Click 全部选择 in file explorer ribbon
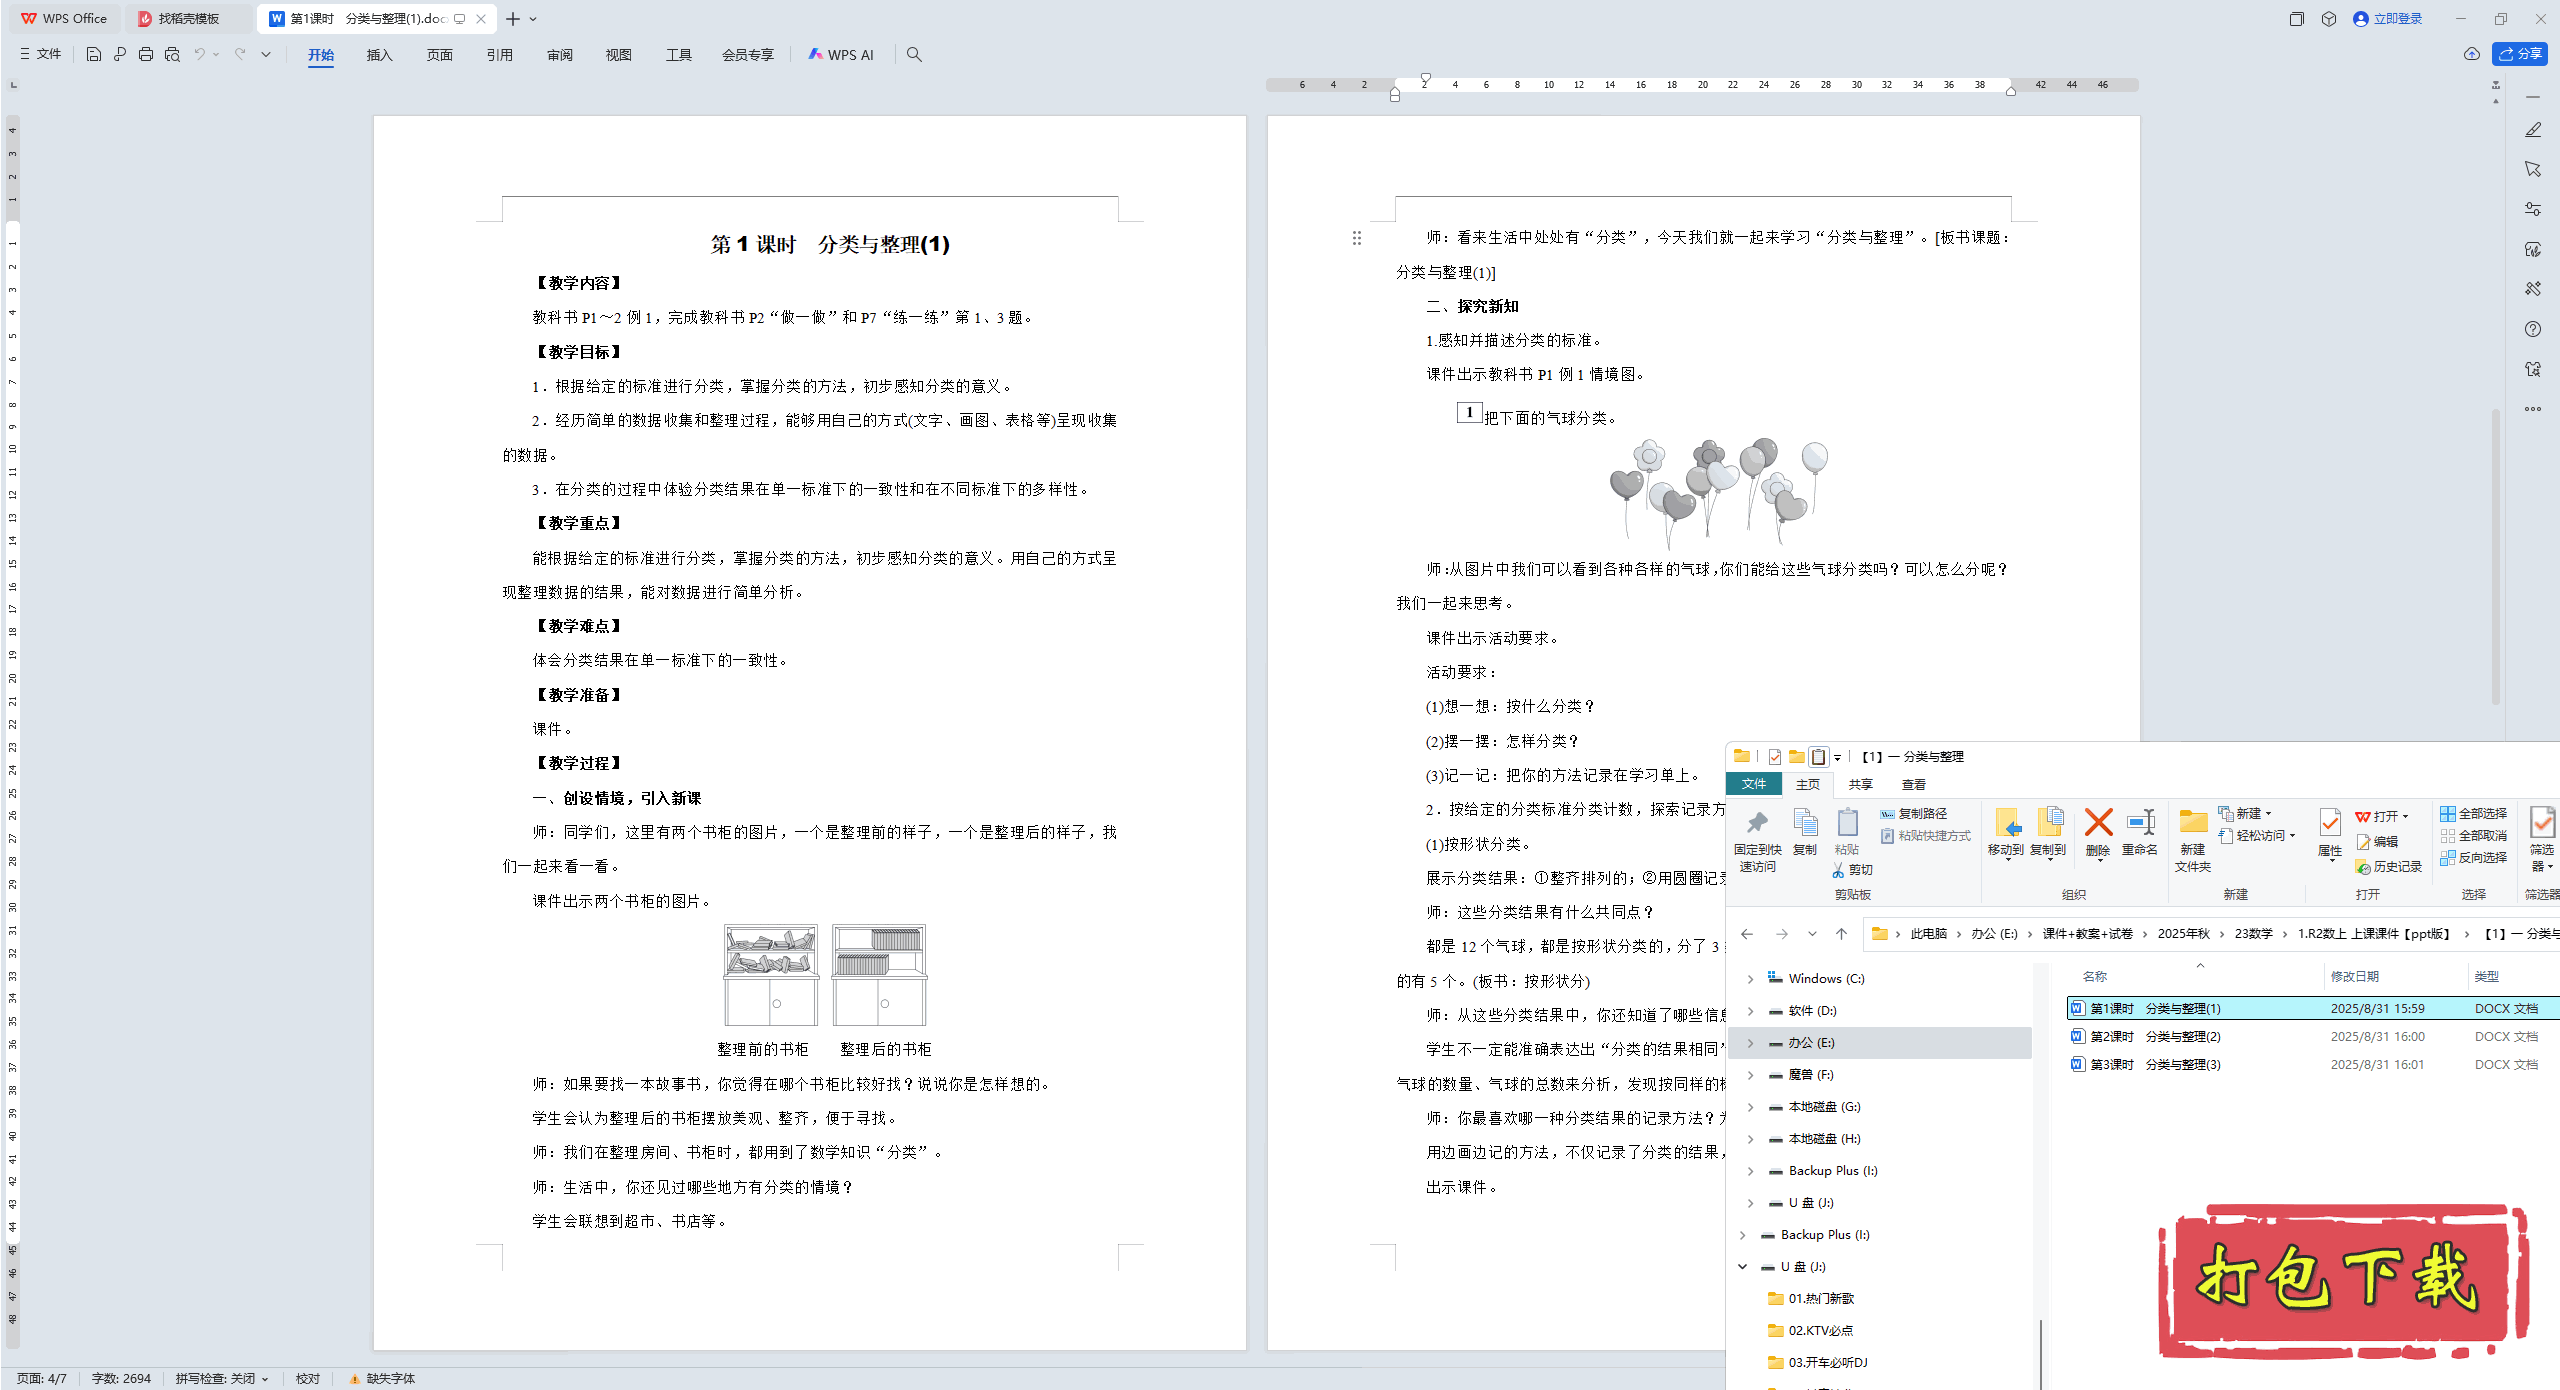This screenshot has height=1390, width=2560. (x=2474, y=813)
